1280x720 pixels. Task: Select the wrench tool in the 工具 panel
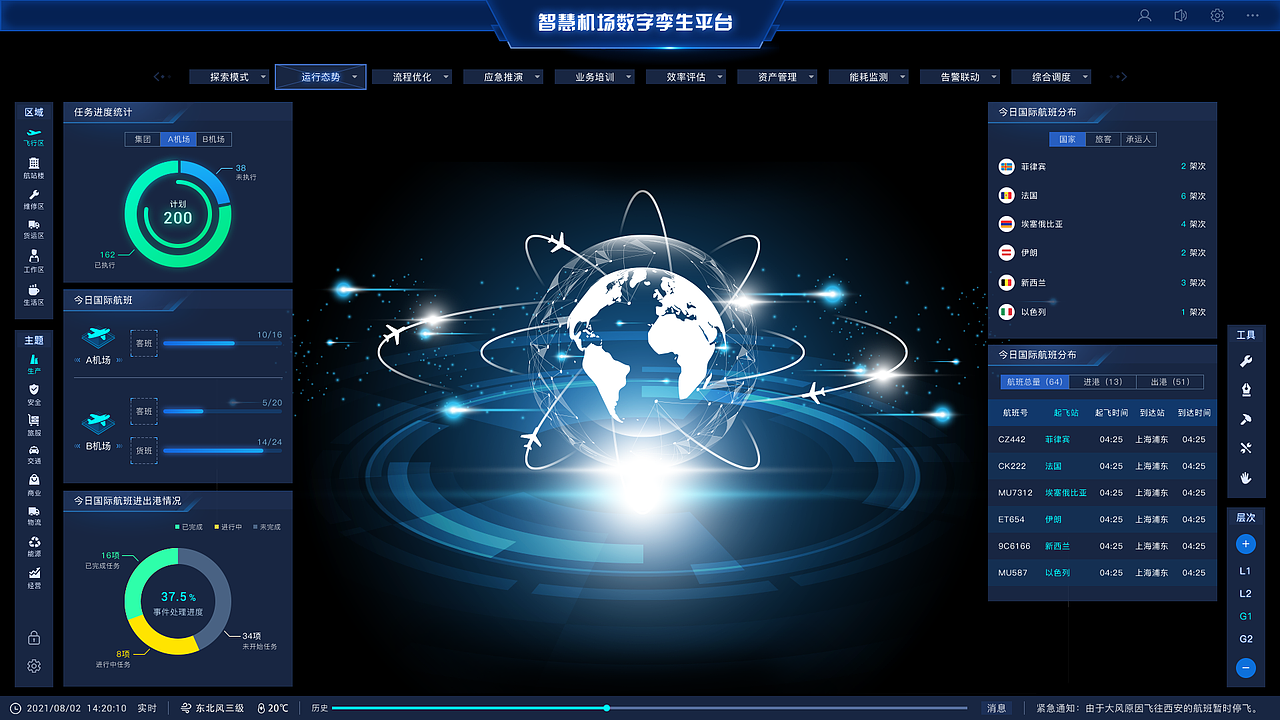pyautogui.click(x=1245, y=360)
